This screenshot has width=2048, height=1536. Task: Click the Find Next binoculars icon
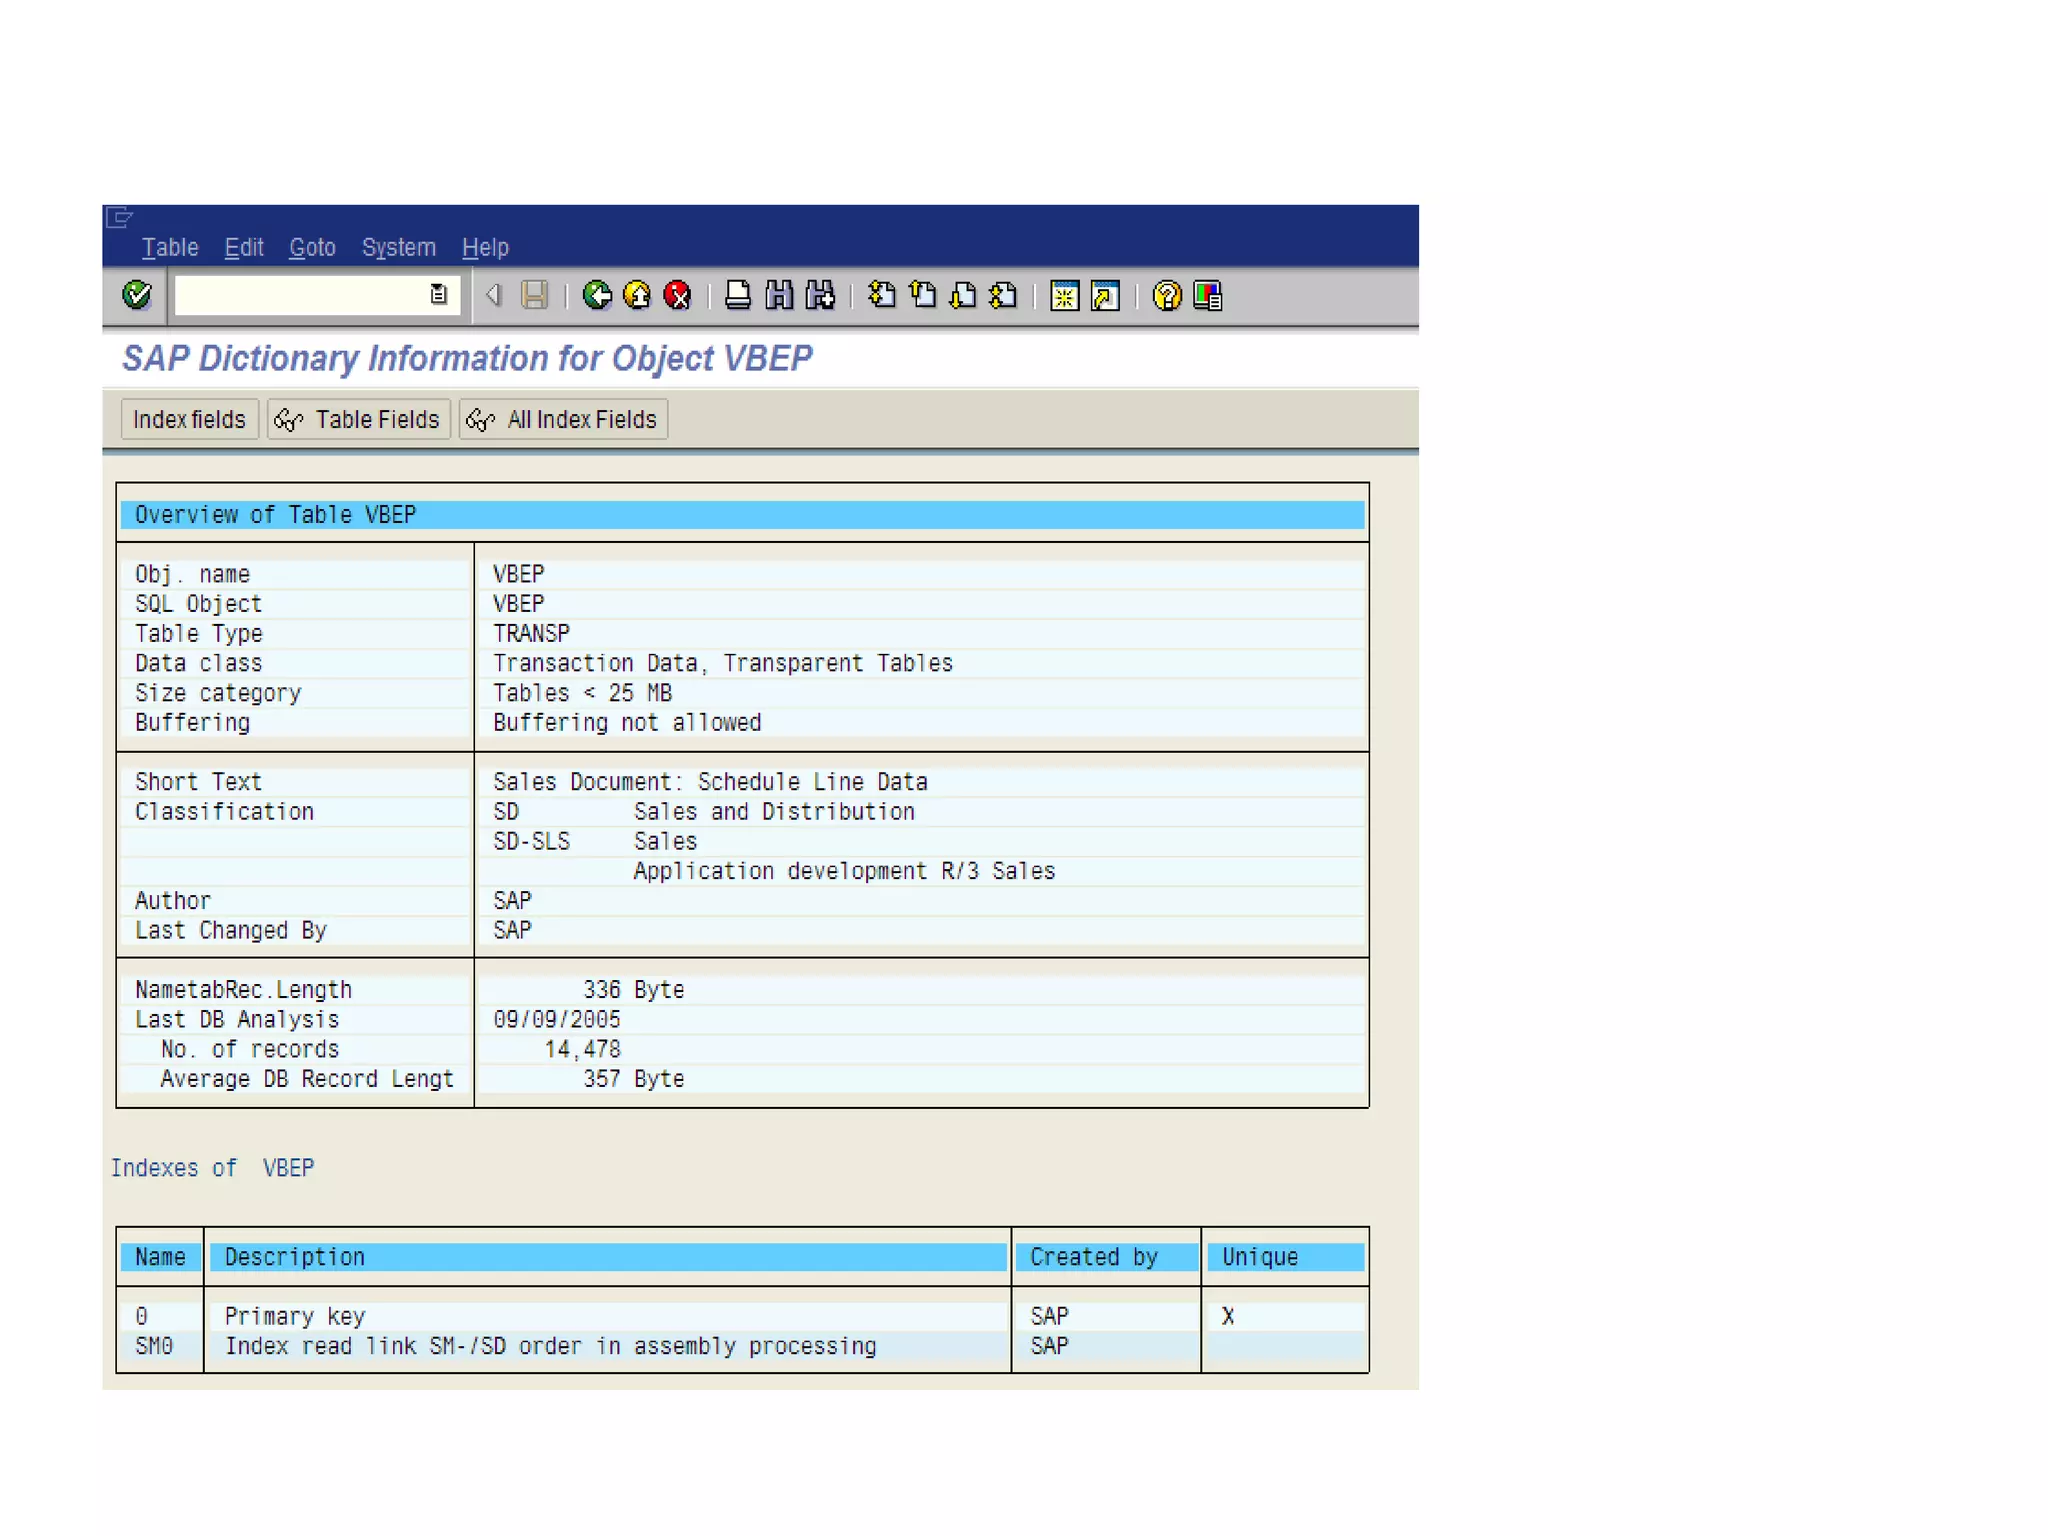click(x=820, y=295)
